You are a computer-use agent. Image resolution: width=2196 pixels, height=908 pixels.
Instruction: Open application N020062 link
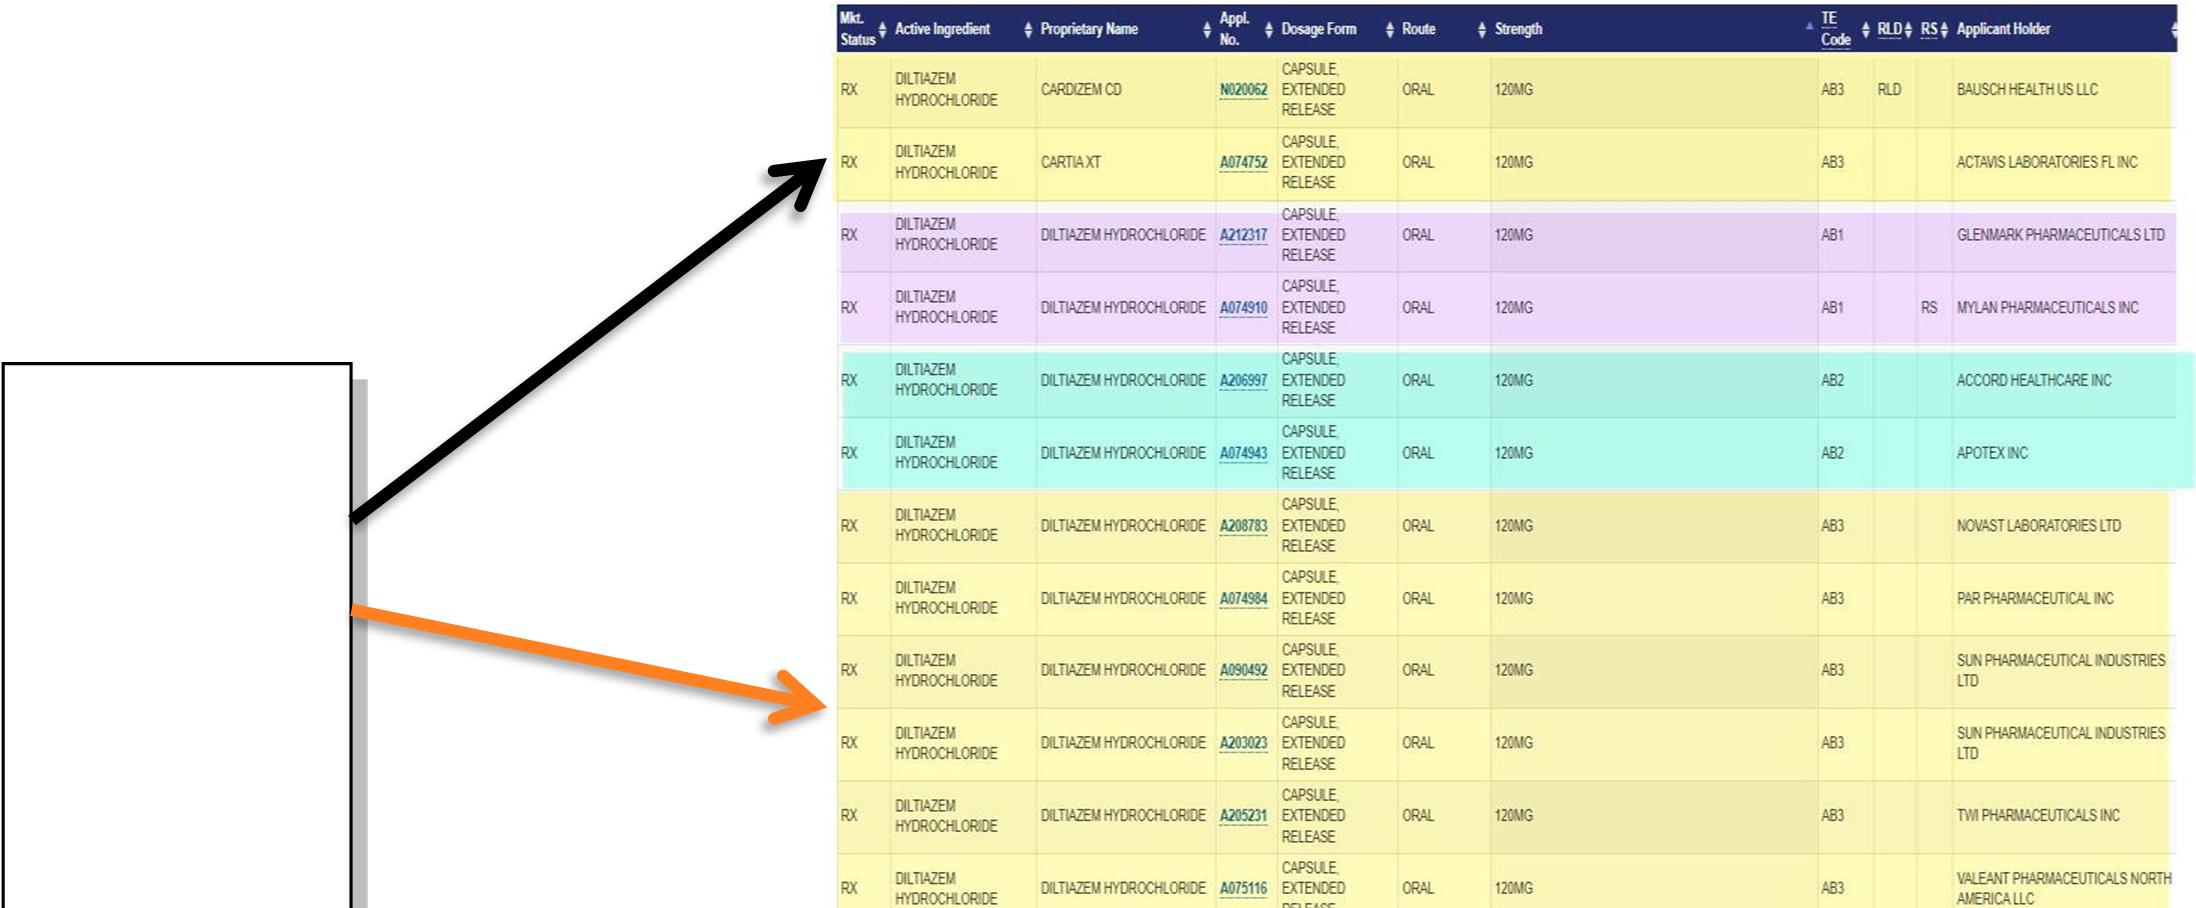pos(1243,90)
